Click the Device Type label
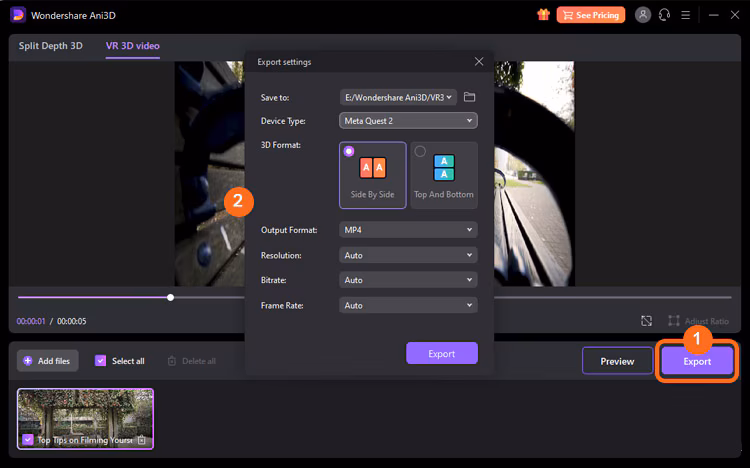 (283, 121)
